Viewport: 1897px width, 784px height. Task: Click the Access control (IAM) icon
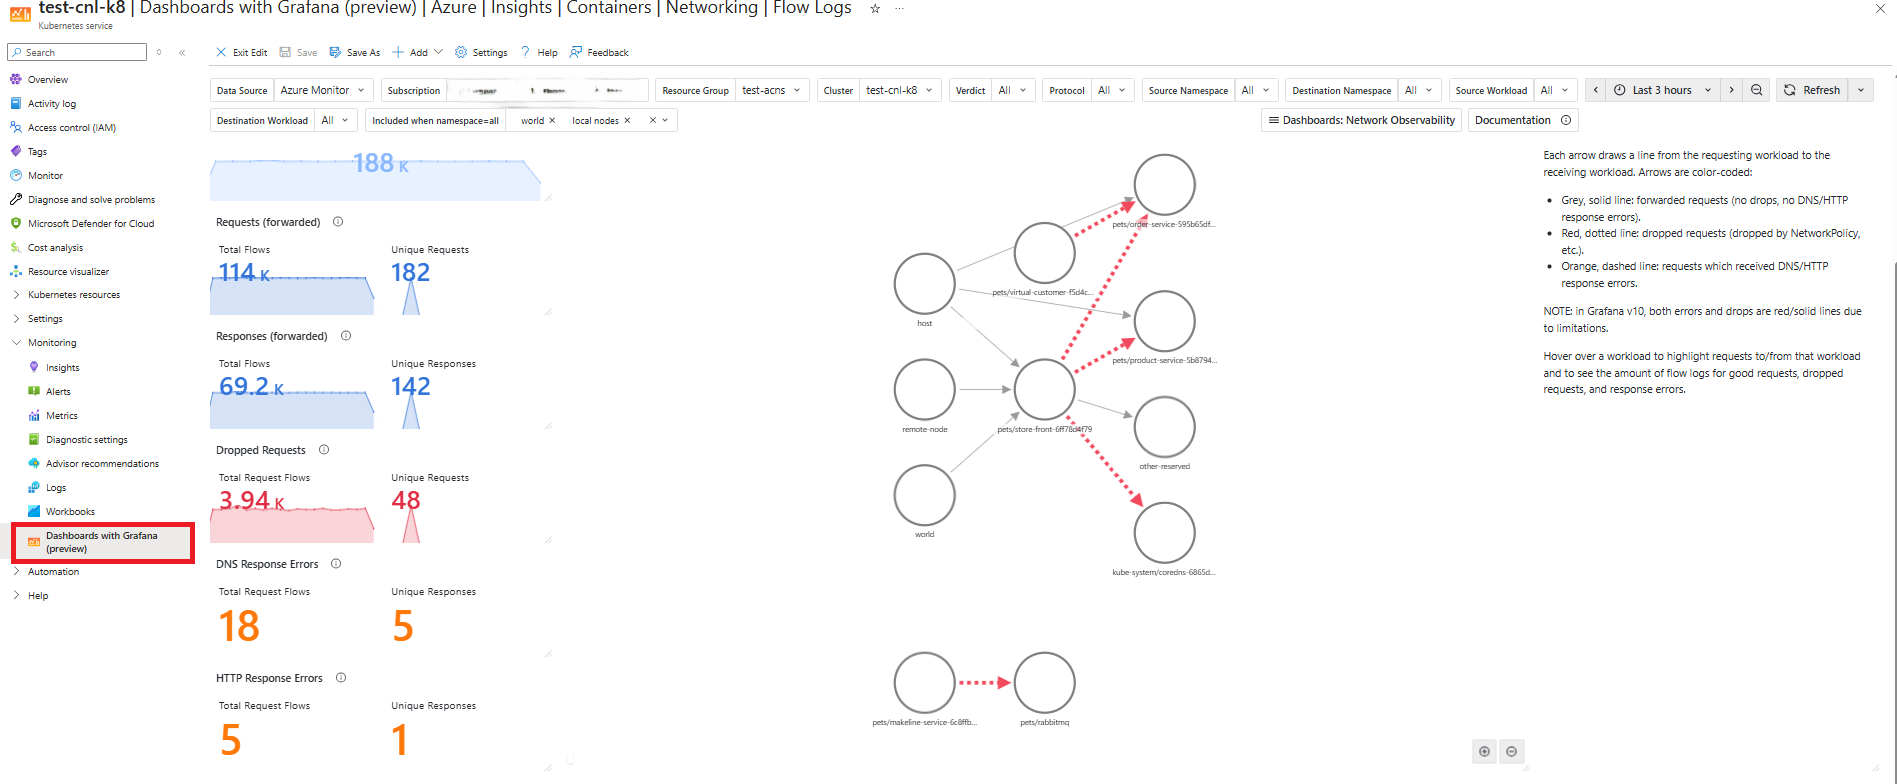[15, 127]
